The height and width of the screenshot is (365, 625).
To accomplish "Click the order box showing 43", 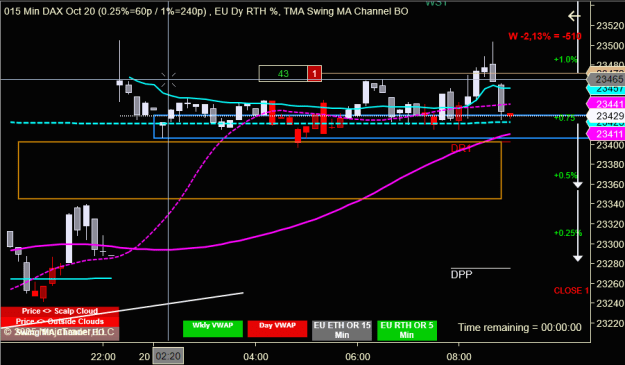I will 283,74.
